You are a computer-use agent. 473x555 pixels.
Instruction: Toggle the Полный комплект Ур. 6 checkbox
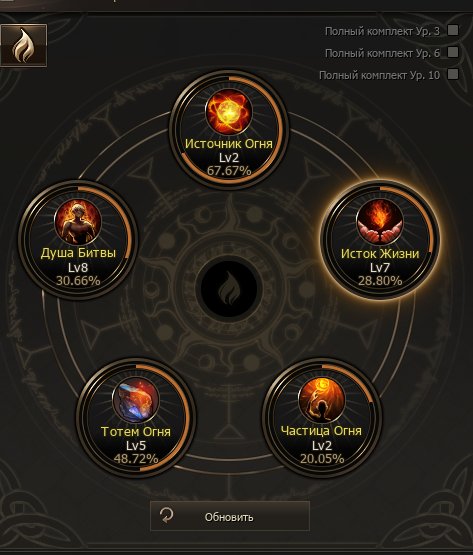pos(453,52)
